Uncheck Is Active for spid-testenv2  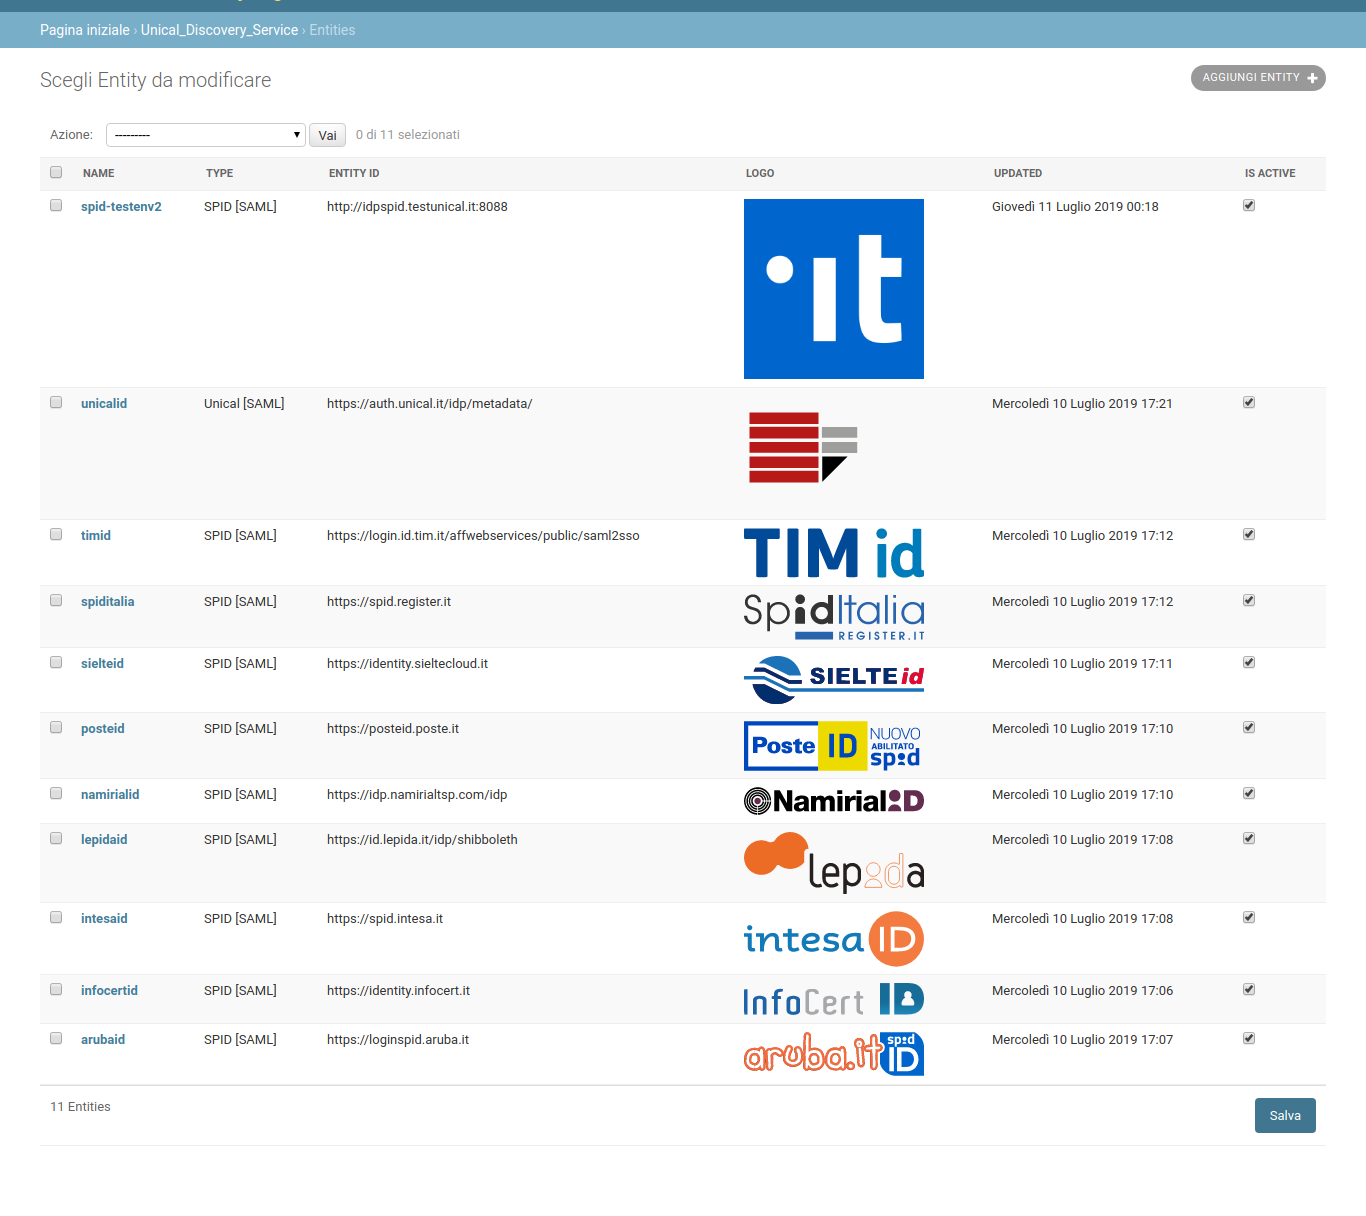click(1249, 205)
